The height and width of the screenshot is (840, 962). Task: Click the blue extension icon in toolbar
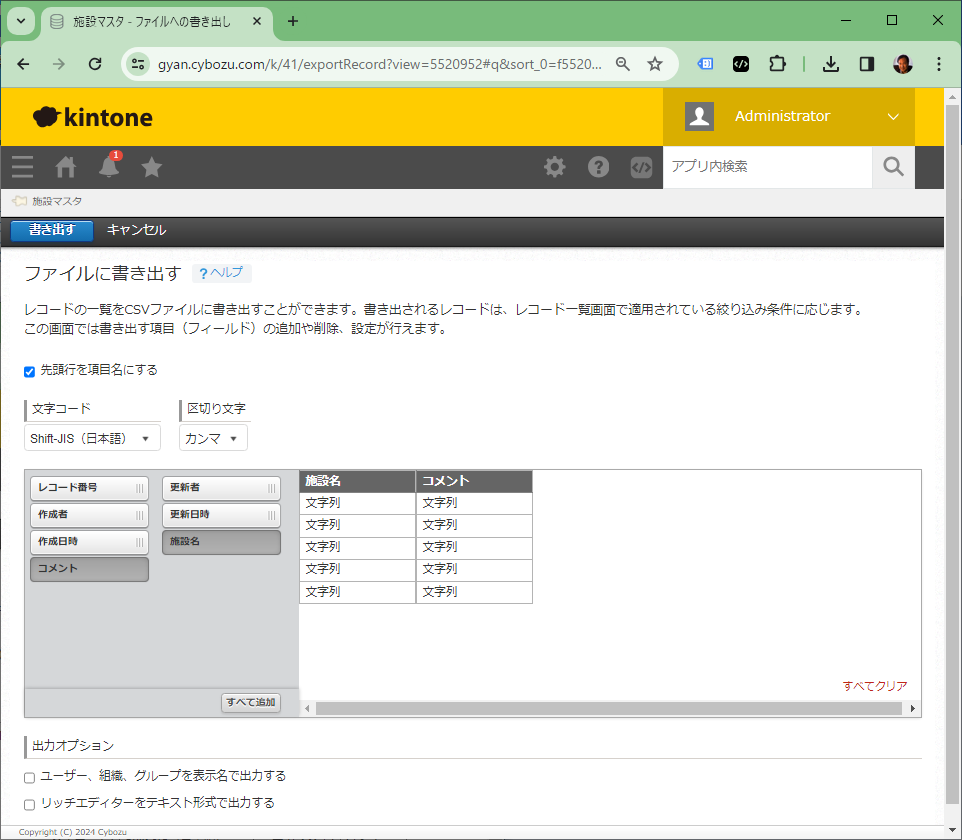click(706, 64)
